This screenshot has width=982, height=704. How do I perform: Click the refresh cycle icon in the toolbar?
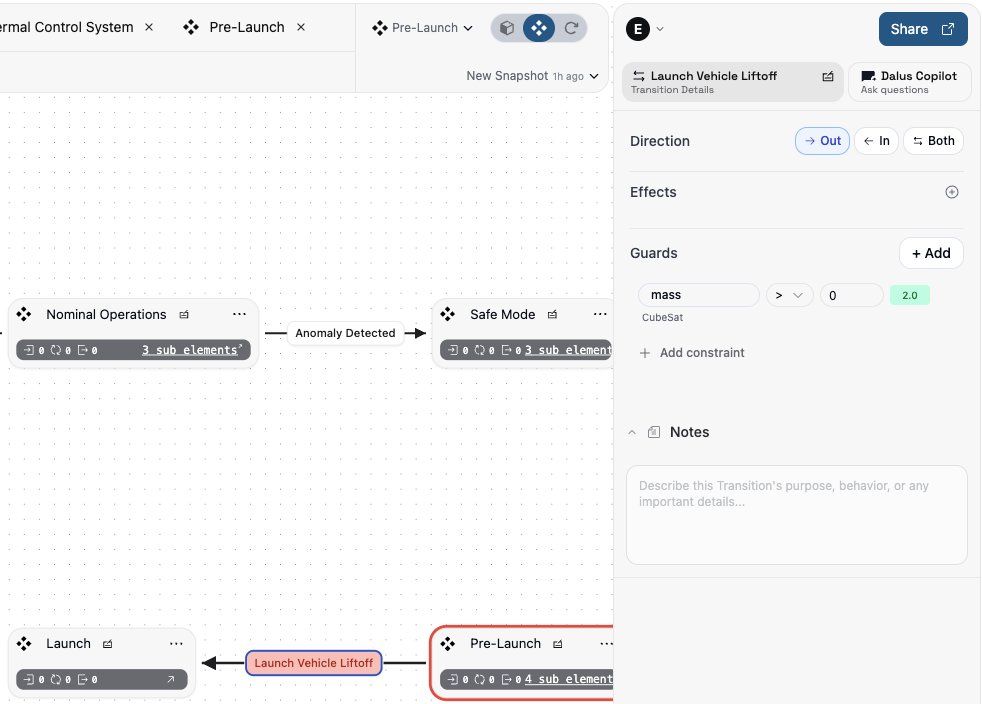[x=571, y=28]
